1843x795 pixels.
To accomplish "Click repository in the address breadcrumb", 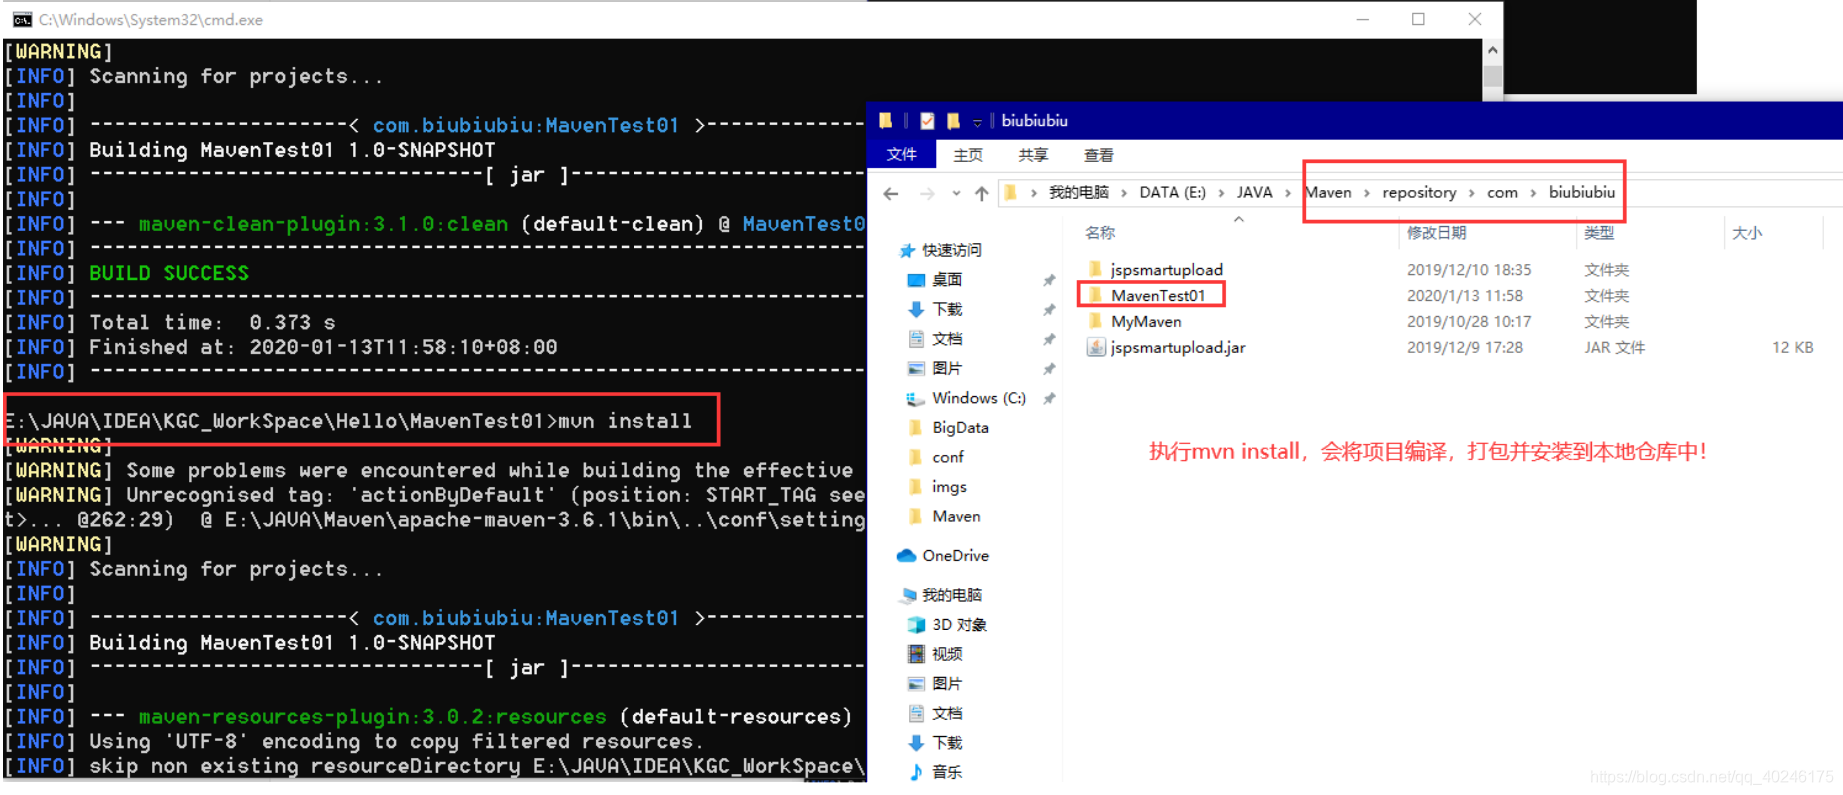I will point(1419,192).
